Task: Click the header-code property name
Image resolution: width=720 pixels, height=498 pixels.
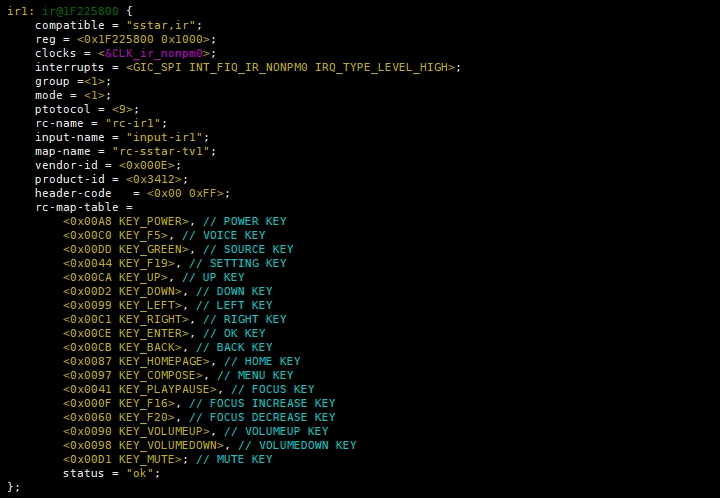Action: pyautogui.click(x=73, y=193)
